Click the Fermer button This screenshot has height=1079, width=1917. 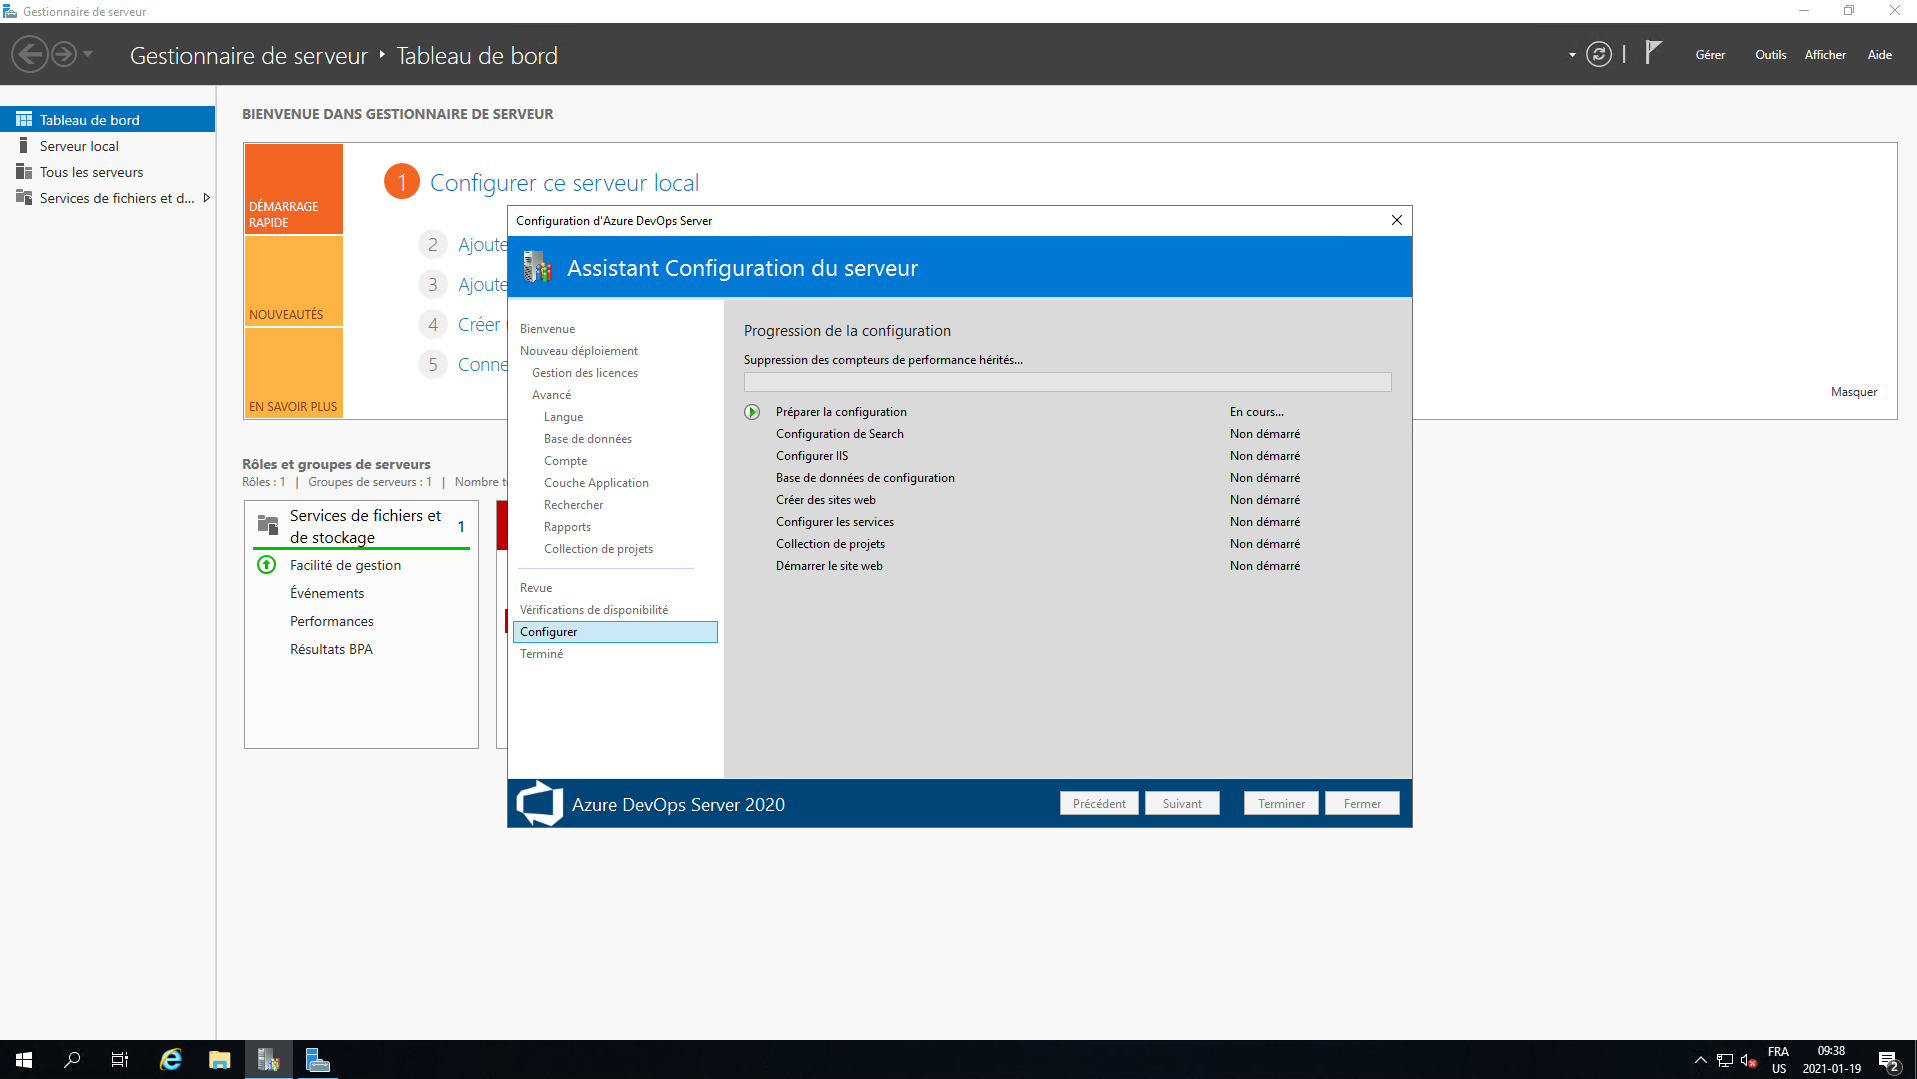click(x=1361, y=804)
